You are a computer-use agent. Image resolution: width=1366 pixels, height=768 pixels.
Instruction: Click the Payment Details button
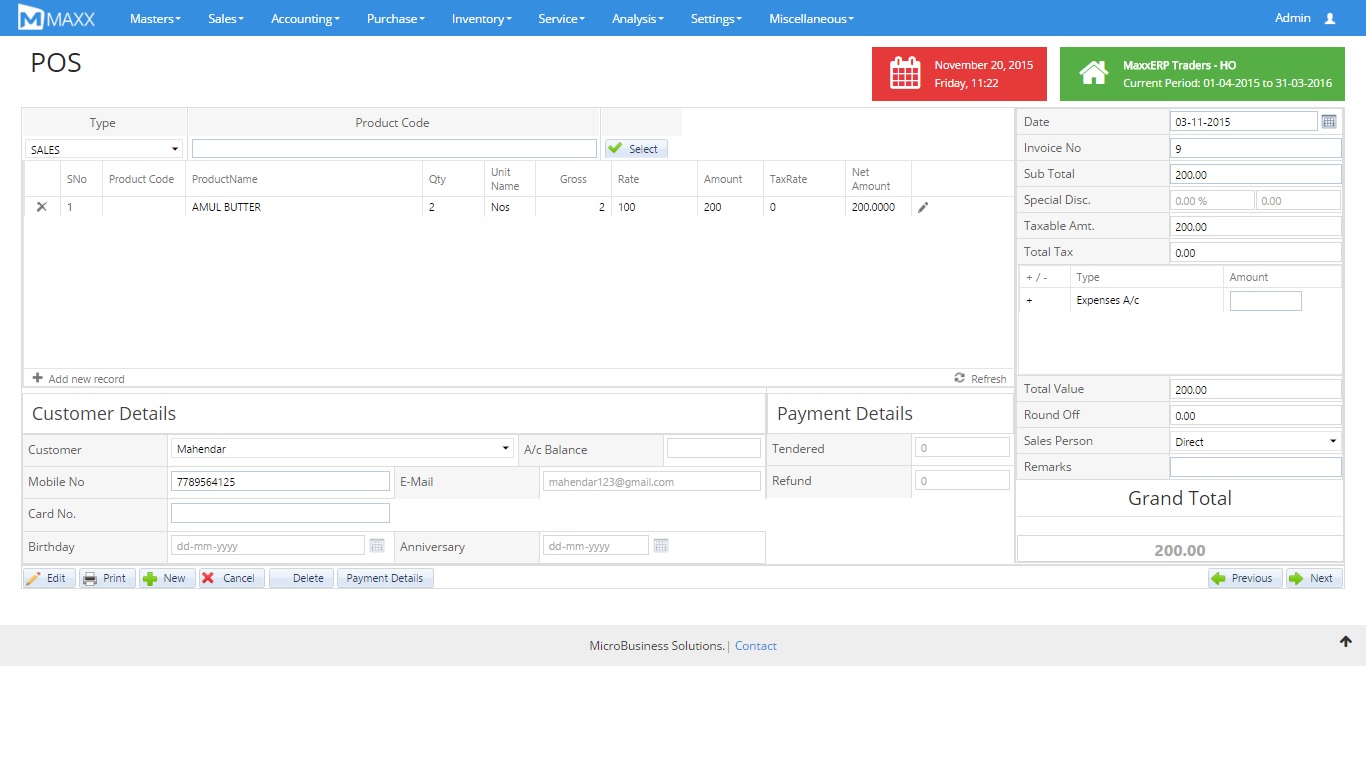click(385, 578)
